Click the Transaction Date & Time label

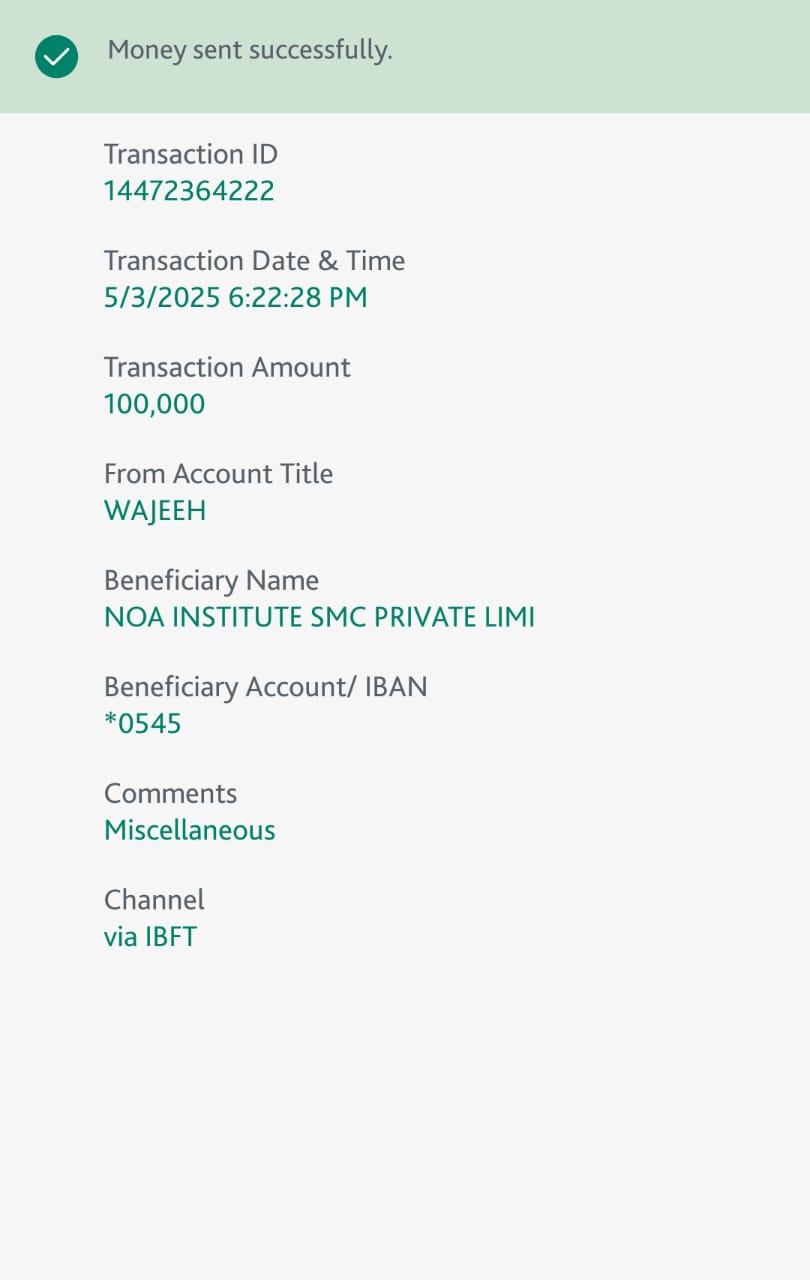point(254,261)
